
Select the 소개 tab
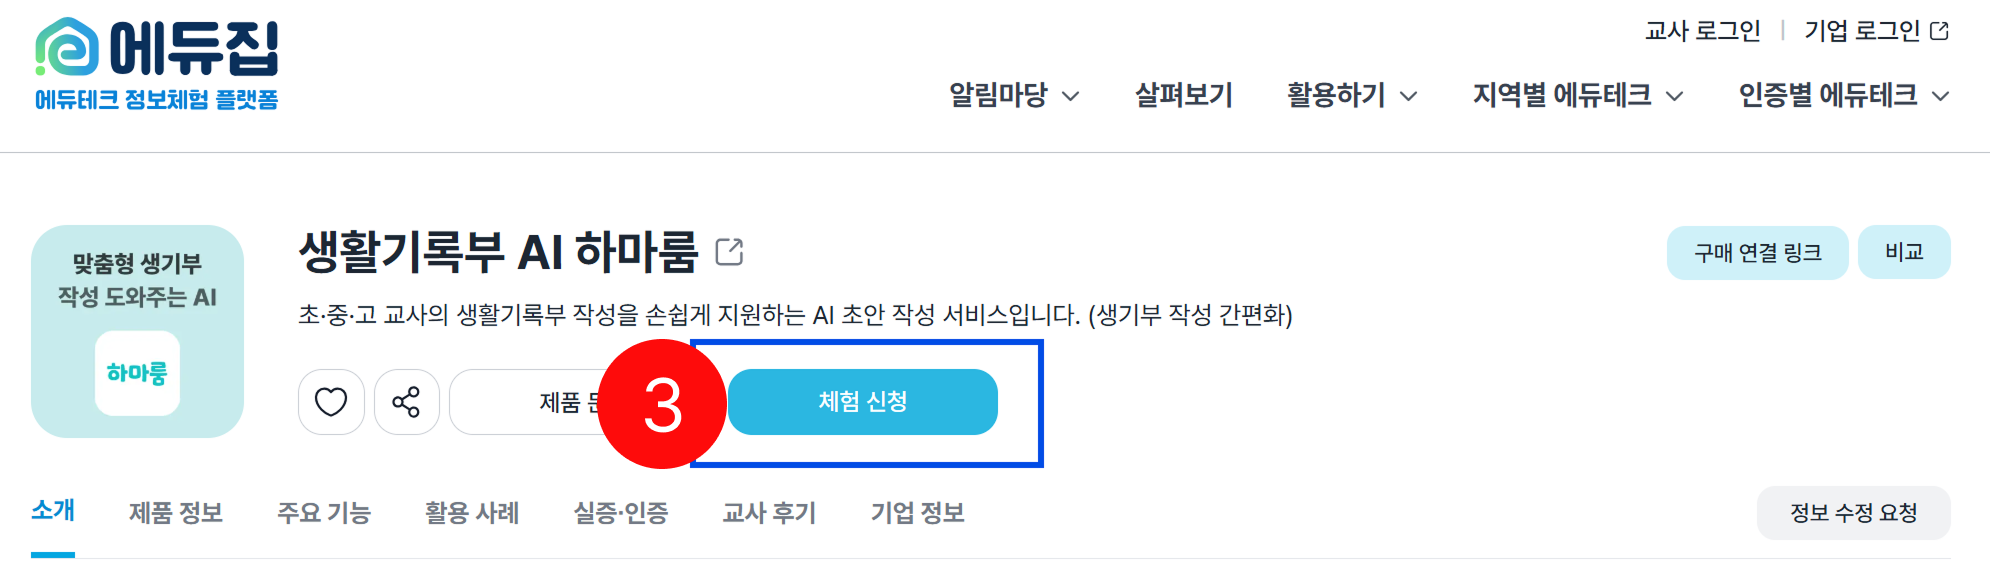click(x=53, y=511)
